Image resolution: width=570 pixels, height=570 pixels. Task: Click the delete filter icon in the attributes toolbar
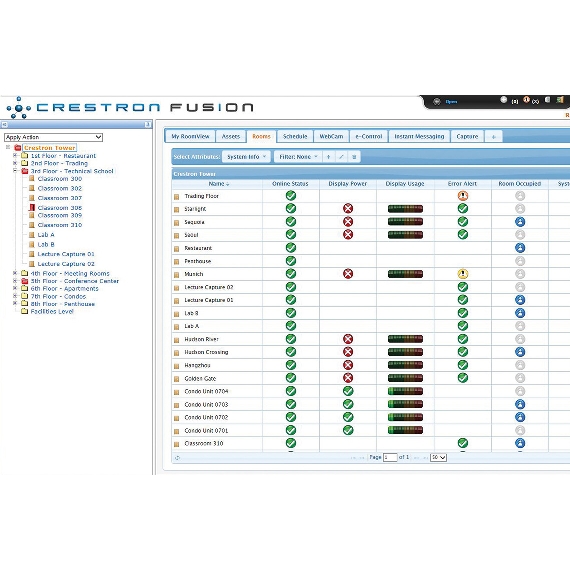click(354, 157)
